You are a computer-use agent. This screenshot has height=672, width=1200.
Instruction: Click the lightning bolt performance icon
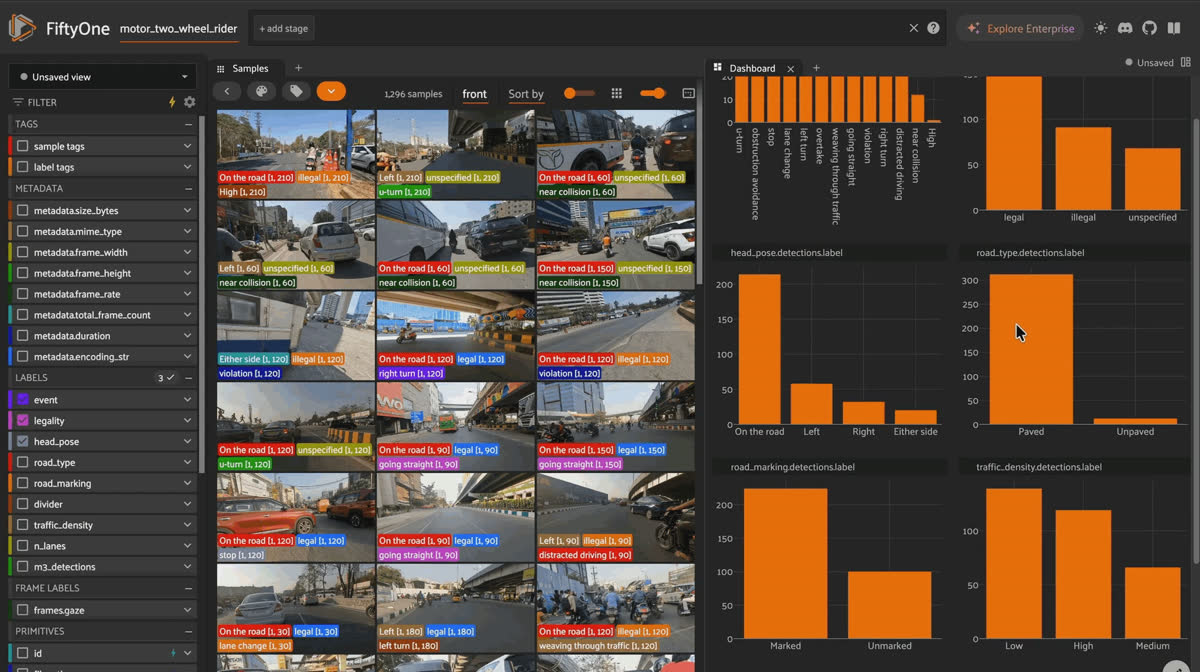[x=172, y=102]
